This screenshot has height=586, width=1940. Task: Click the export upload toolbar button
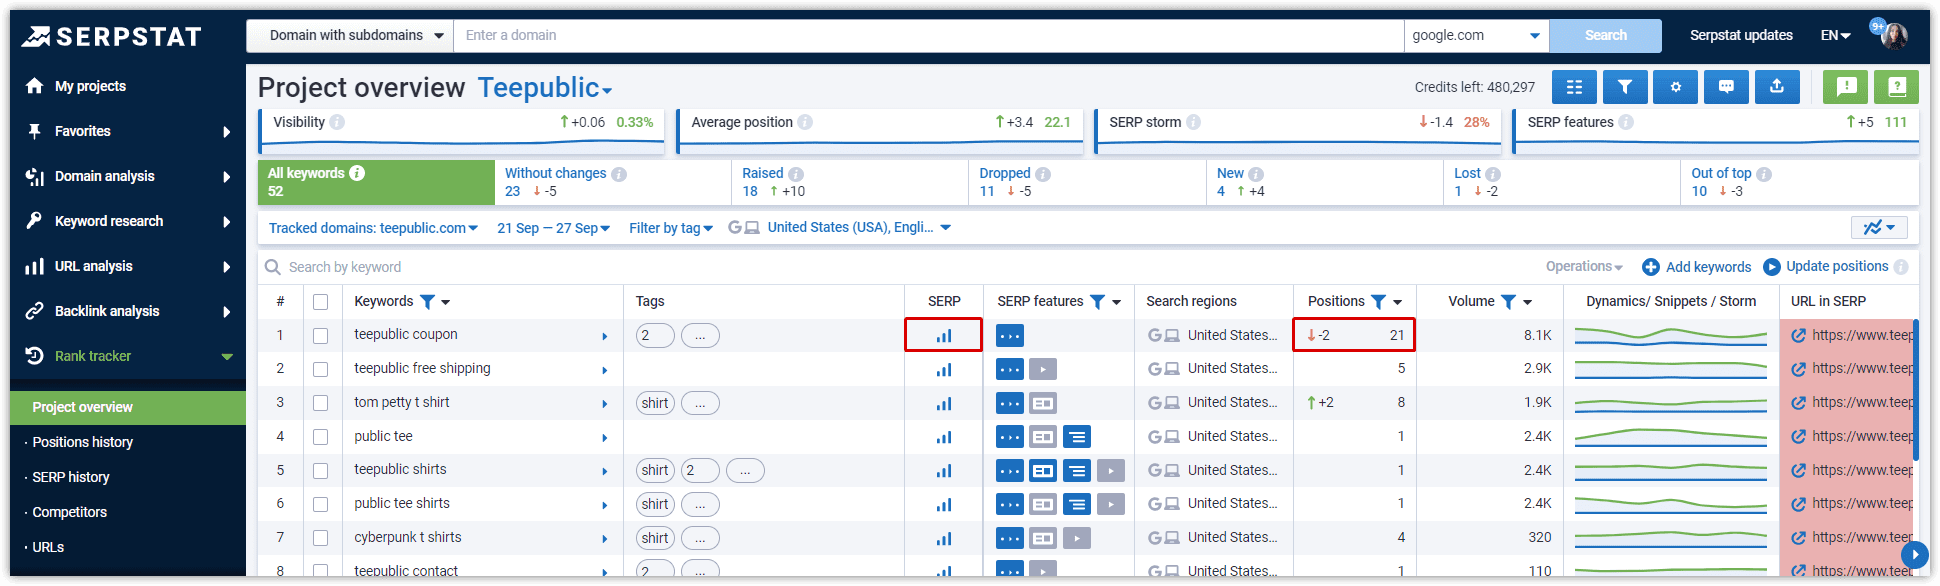click(x=1777, y=87)
